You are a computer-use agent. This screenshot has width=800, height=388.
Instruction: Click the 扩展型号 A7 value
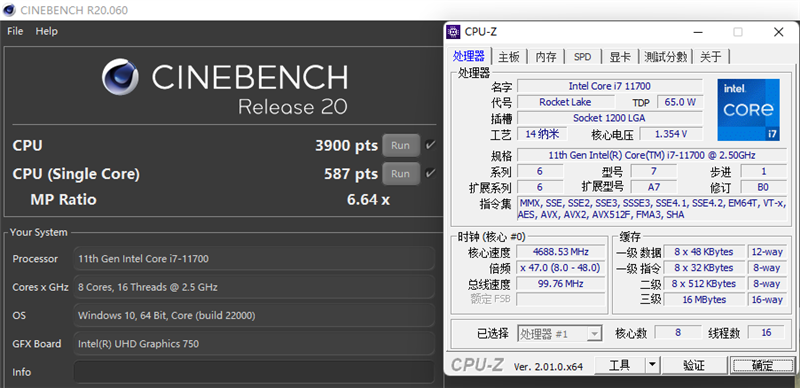pos(654,187)
